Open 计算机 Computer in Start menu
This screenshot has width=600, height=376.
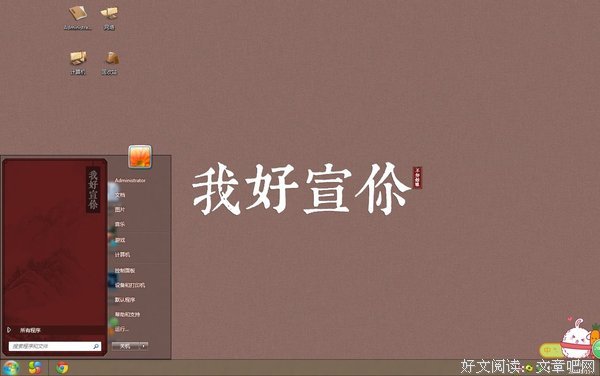(x=122, y=255)
